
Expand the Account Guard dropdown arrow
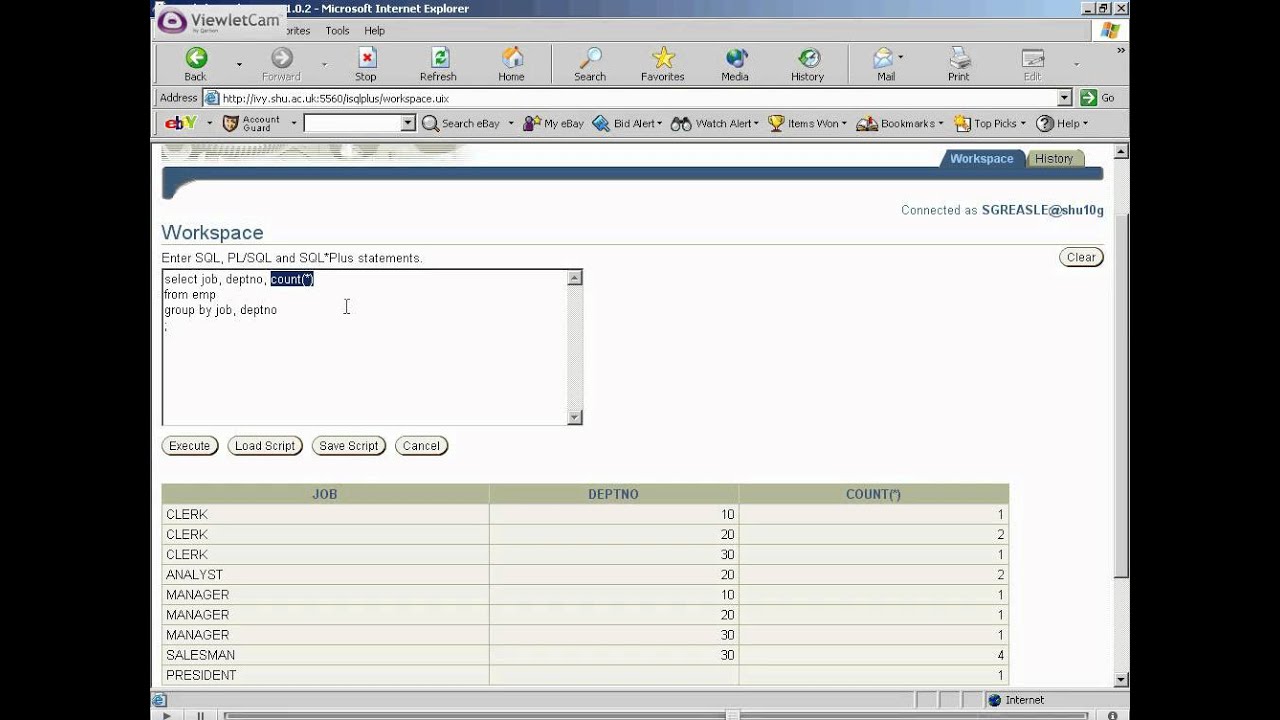click(x=294, y=124)
